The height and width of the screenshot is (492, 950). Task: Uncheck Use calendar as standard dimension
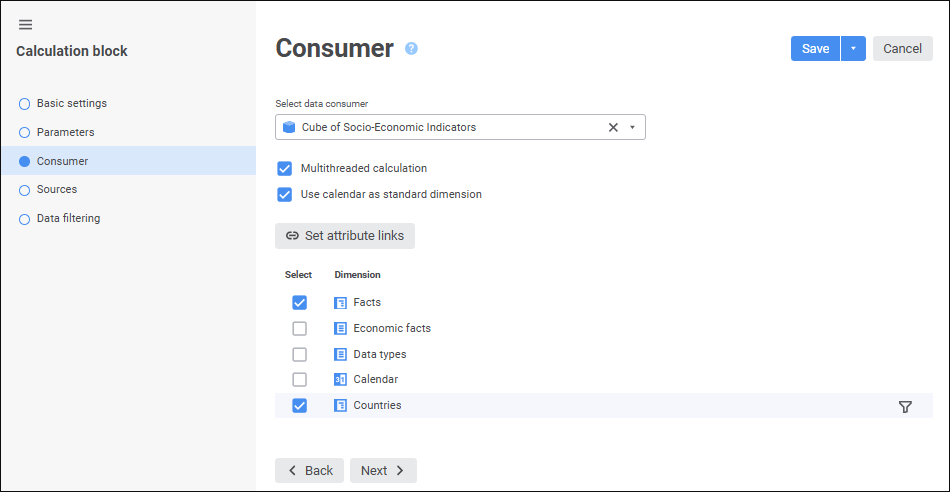pyautogui.click(x=285, y=194)
